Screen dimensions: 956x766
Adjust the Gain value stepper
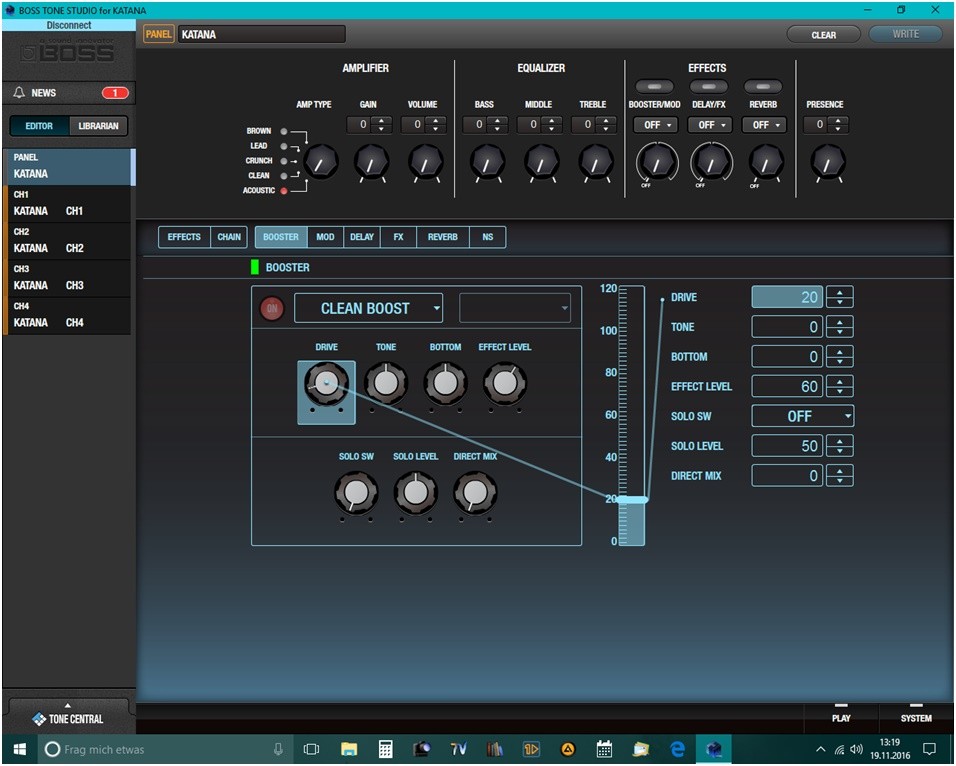381,125
